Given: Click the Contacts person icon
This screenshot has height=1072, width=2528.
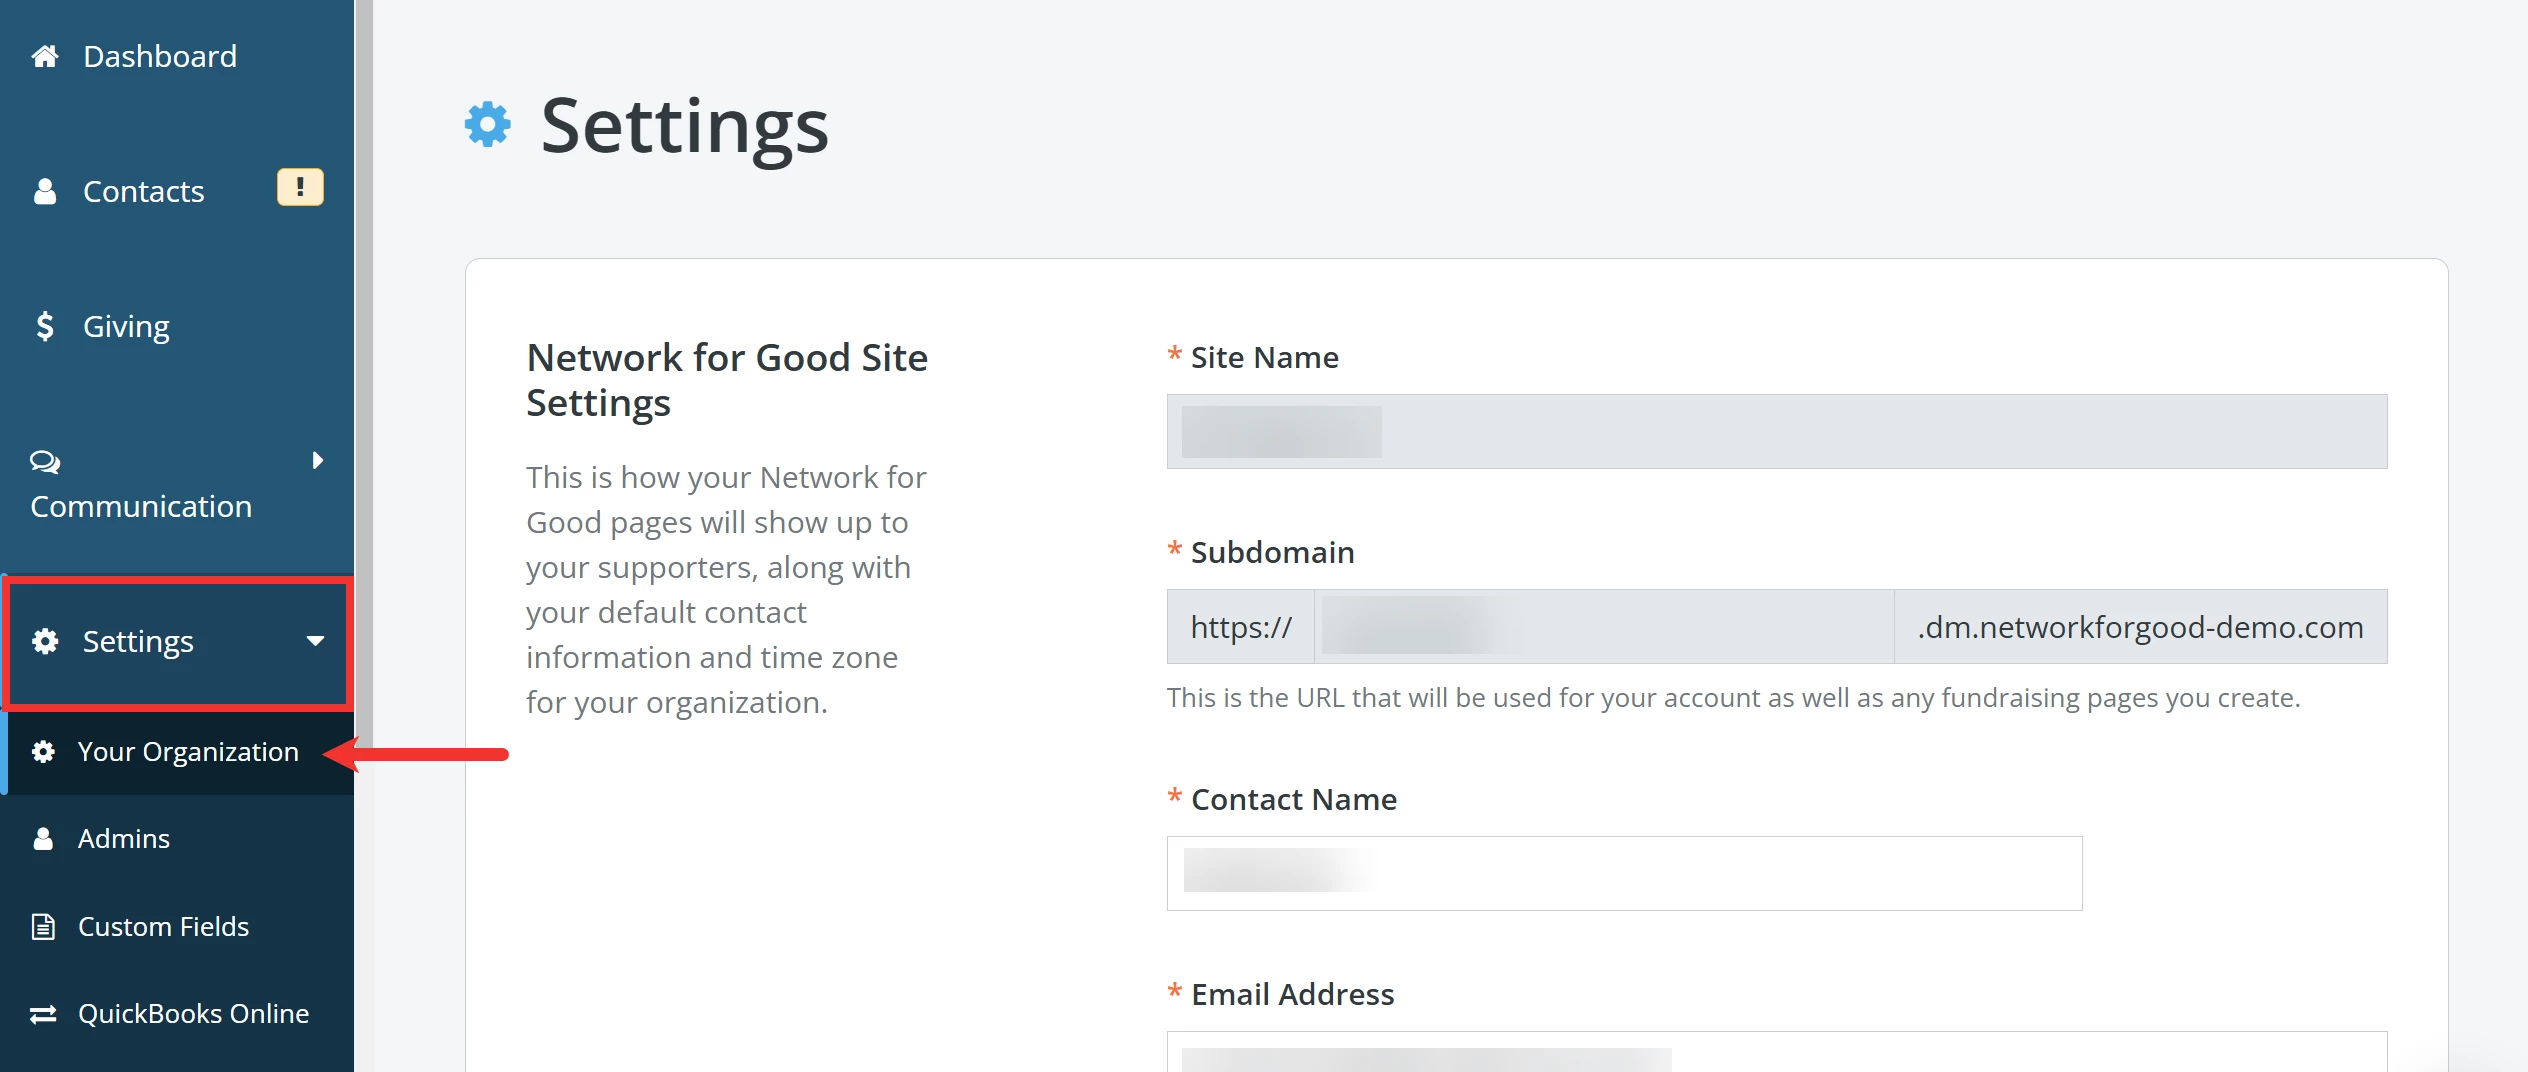Looking at the screenshot, I should tap(44, 190).
